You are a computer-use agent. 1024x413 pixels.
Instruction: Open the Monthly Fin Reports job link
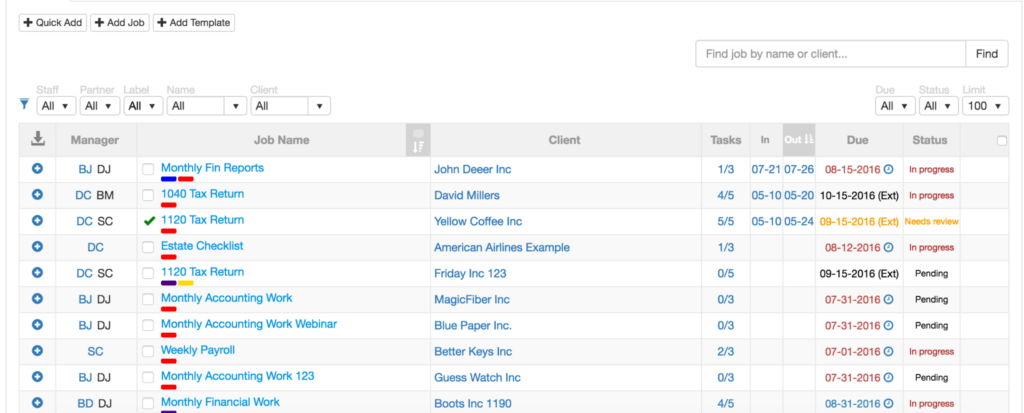(x=212, y=168)
